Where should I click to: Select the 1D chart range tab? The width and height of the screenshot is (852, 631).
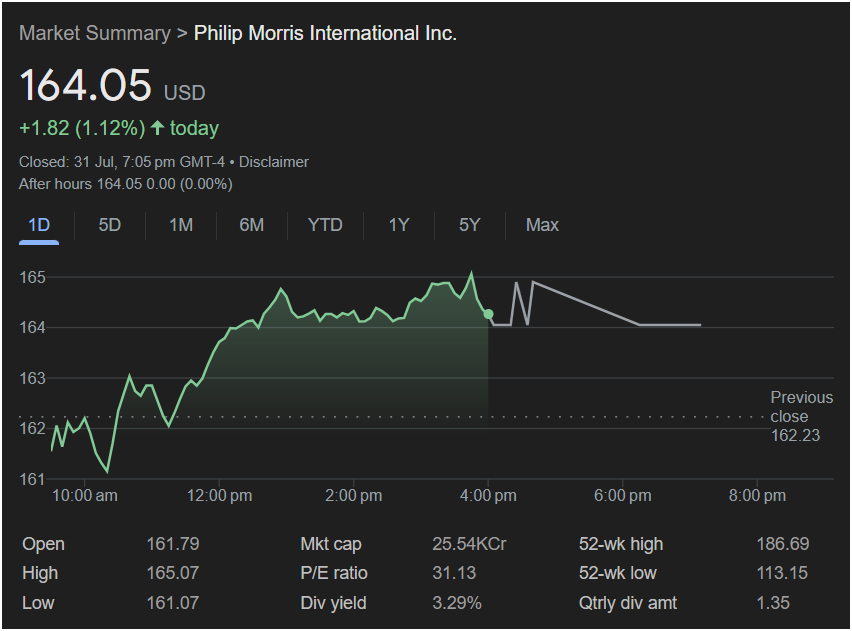pyautogui.click(x=39, y=225)
